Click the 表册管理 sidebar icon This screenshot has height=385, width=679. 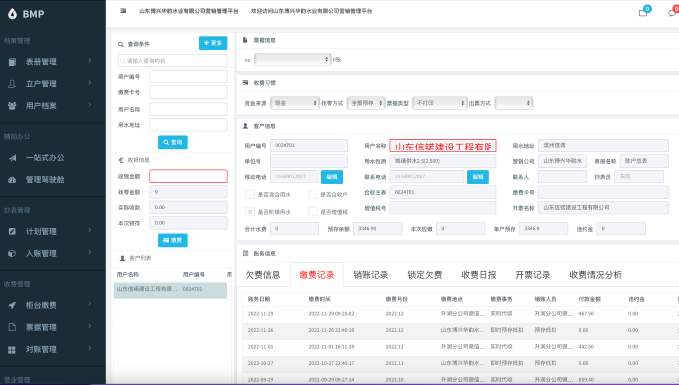tap(12, 62)
